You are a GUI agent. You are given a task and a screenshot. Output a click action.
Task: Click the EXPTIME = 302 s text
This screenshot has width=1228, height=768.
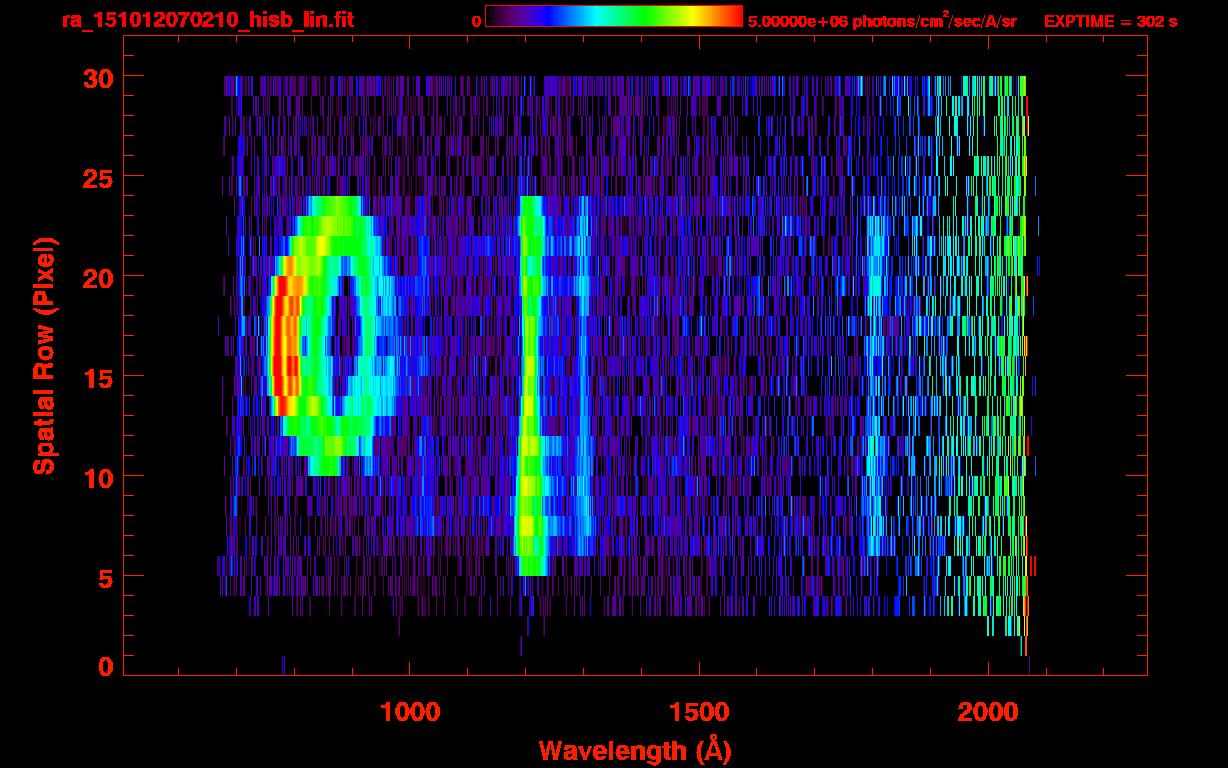coord(1110,20)
